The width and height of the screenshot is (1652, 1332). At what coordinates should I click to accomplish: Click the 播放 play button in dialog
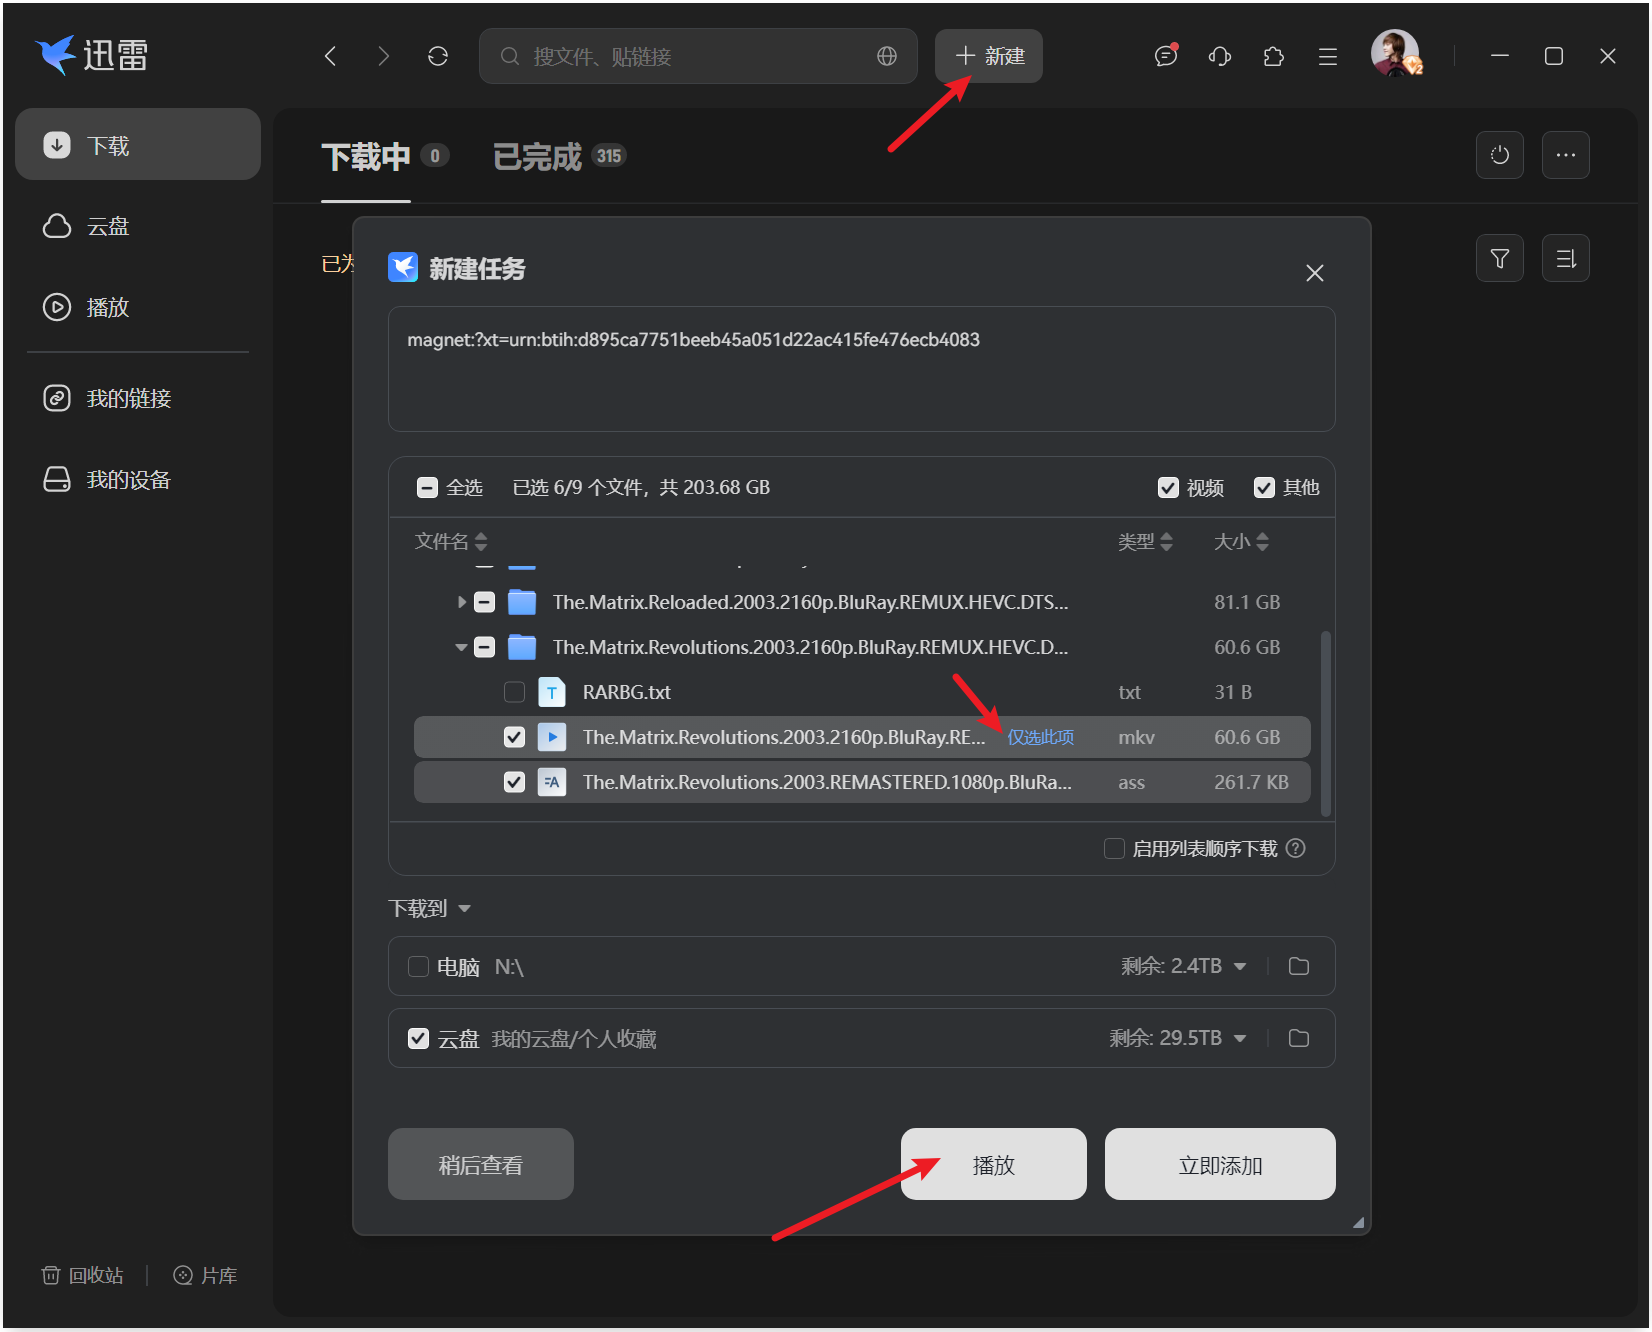(994, 1164)
